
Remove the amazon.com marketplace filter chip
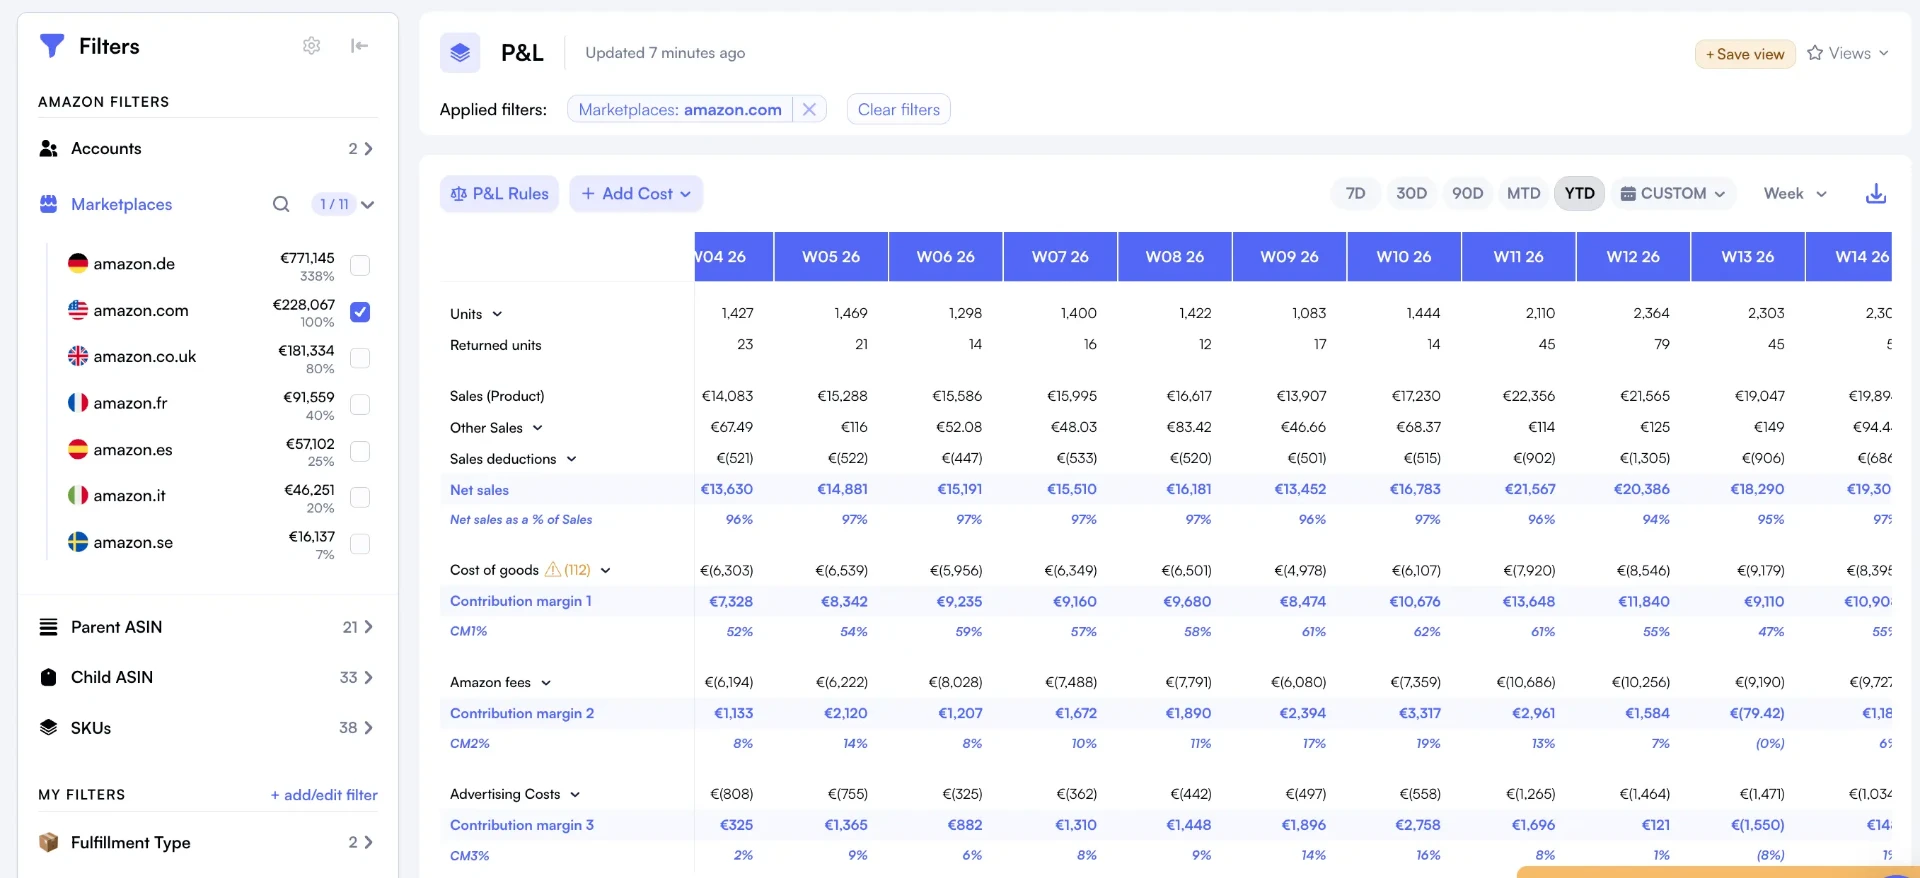click(x=809, y=109)
